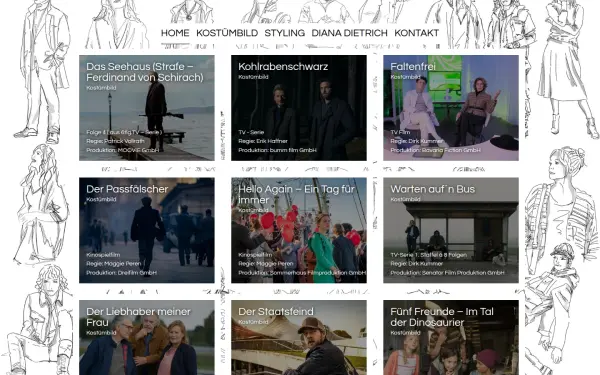Open the Der Liebhaber meiner Frau card
This screenshot has height=375, width=600.
click(x=147, y=338)
